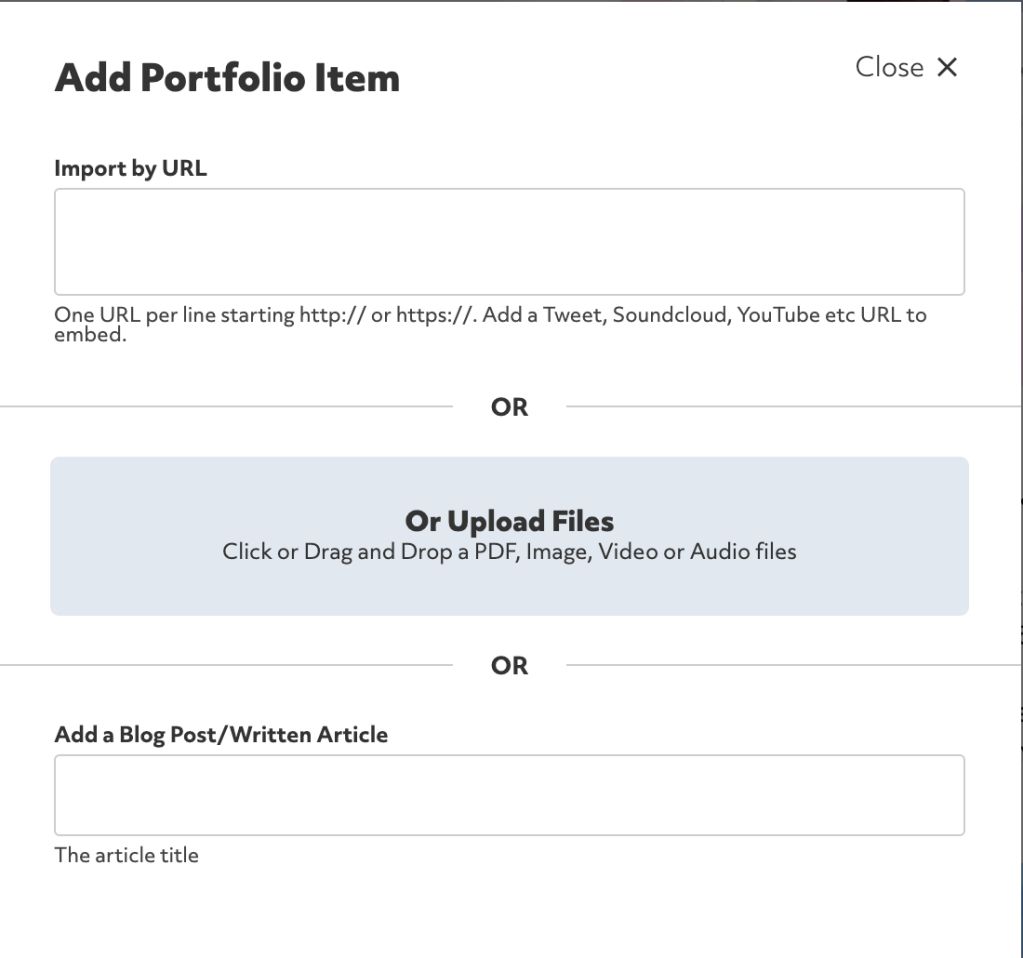
Task: Click the Close text label
Action: pyautogui.click(x=890, y=68)
